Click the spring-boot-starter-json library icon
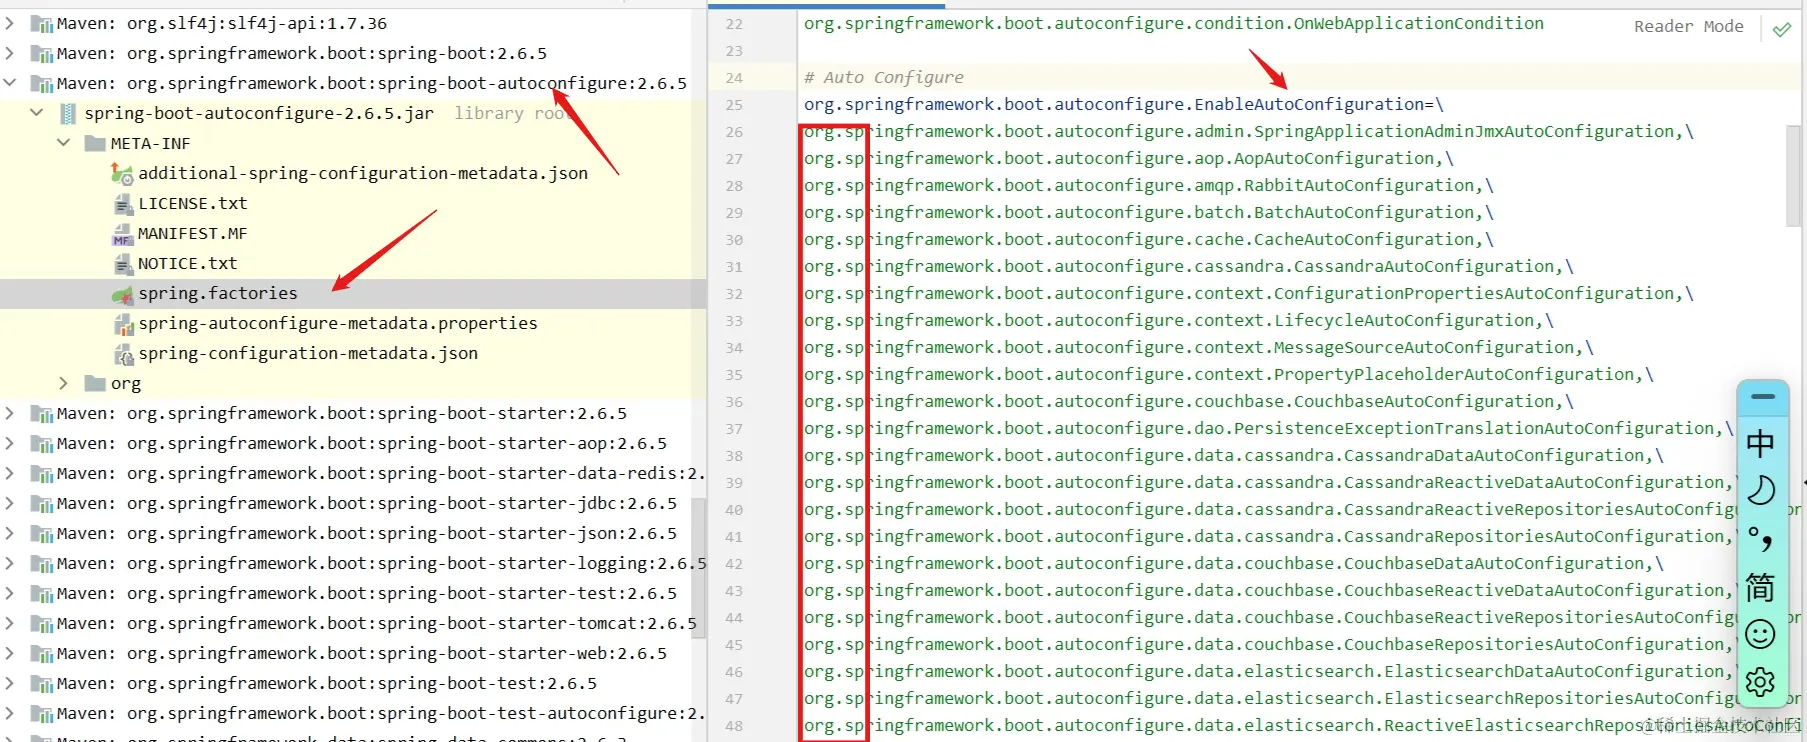Screen dimensions: 1807x742 coord(41,534)
